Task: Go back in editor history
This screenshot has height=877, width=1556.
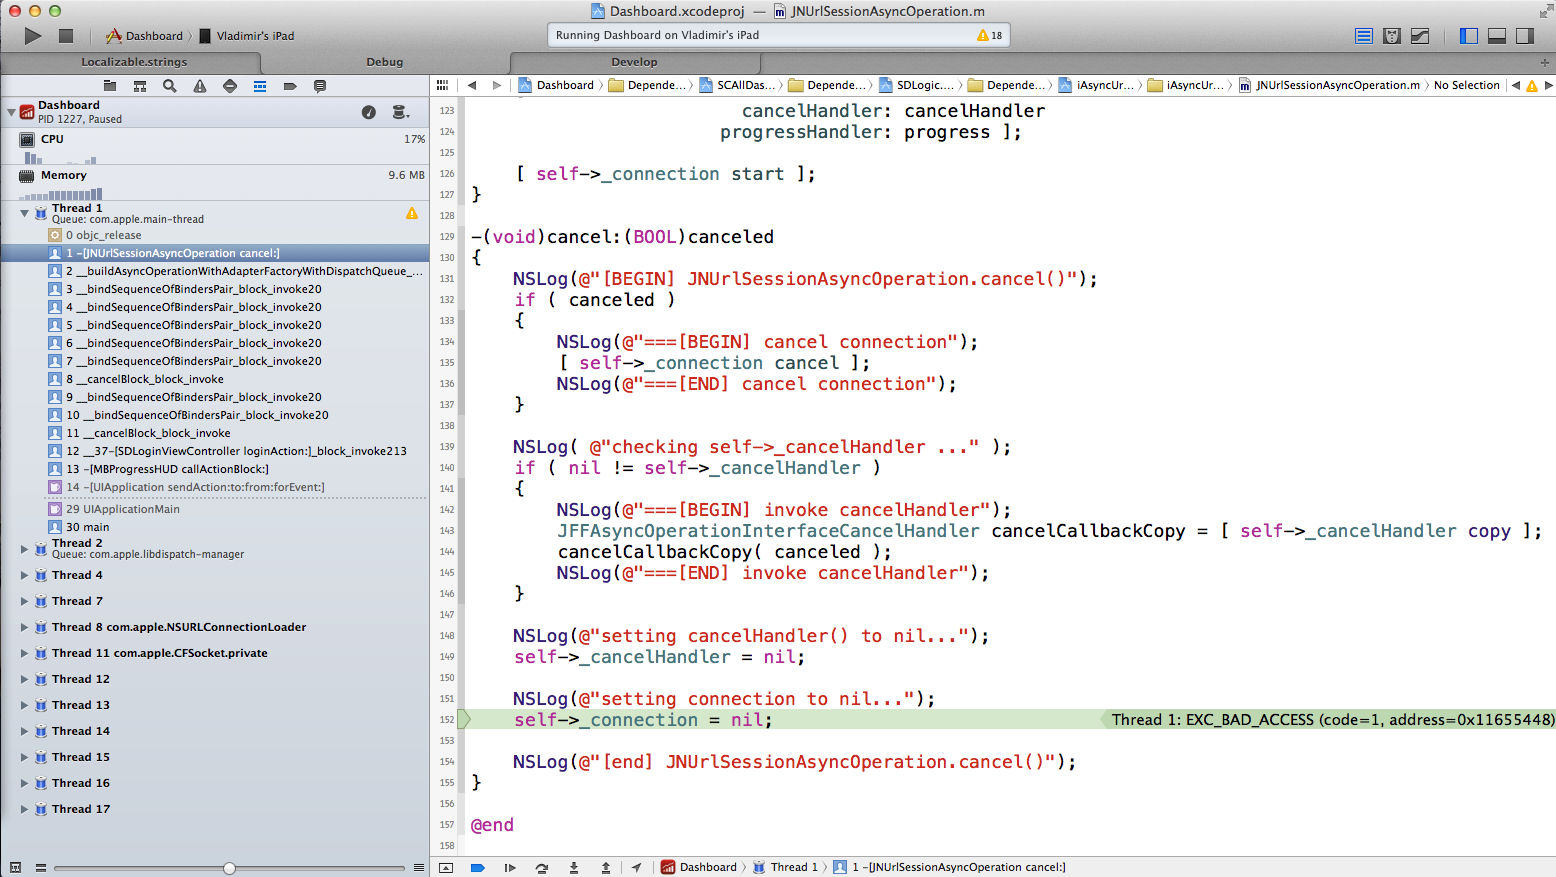Action: click(x=472, y=85)
